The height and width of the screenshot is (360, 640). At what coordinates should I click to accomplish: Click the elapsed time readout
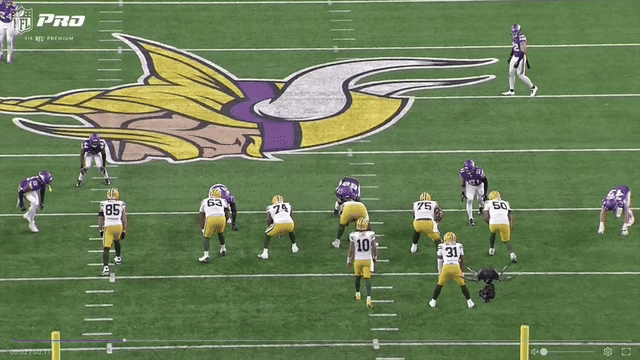coord(31,352)
